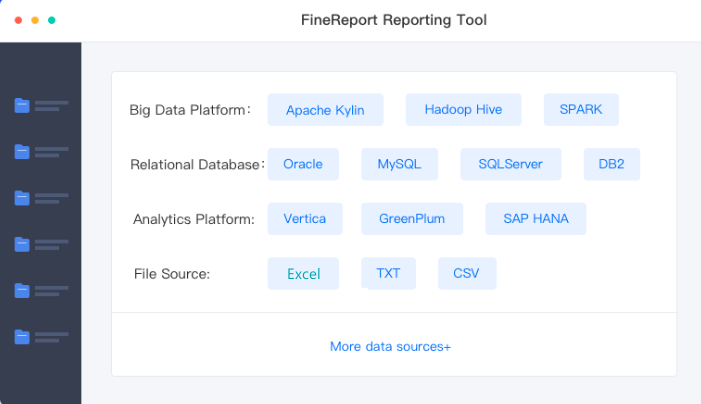Choose the fourth folder icon in sidebar
Viewport: 701px width, 404px height.
pos(22,244)
